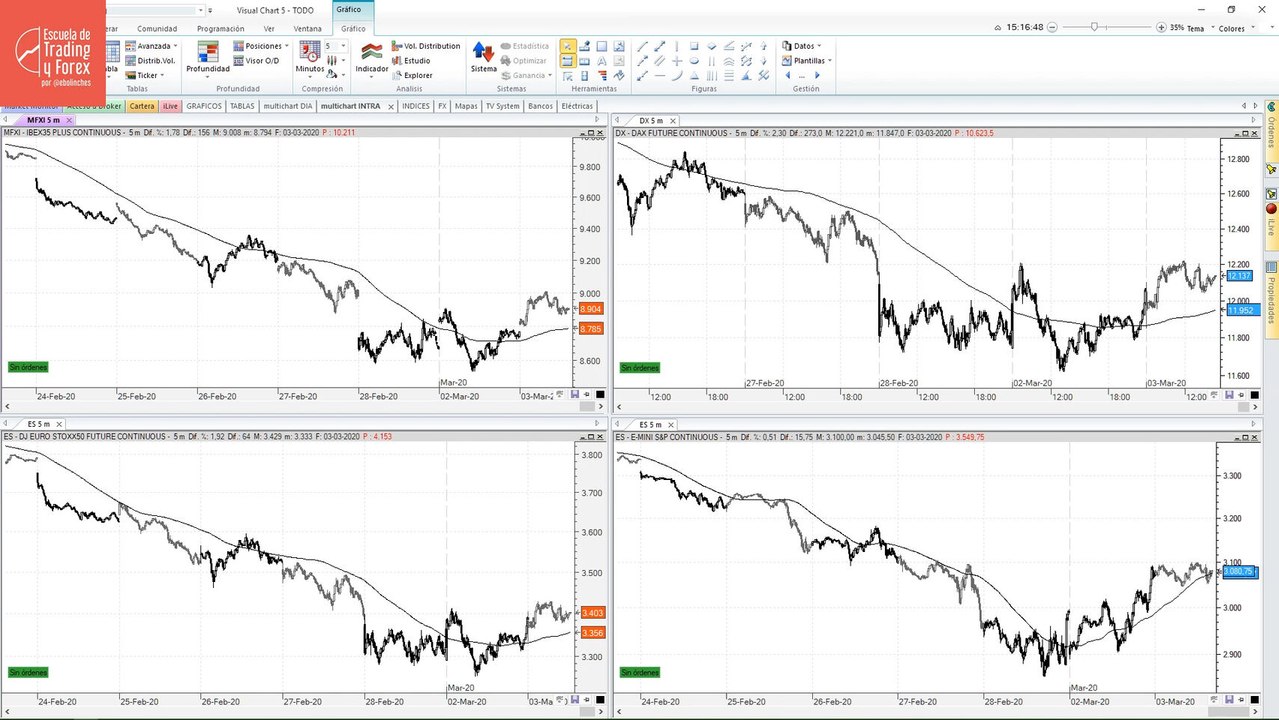Select the text 'A' tool in Herramientas
This screenshot has width=1279, height=720.
click(602, 60)
